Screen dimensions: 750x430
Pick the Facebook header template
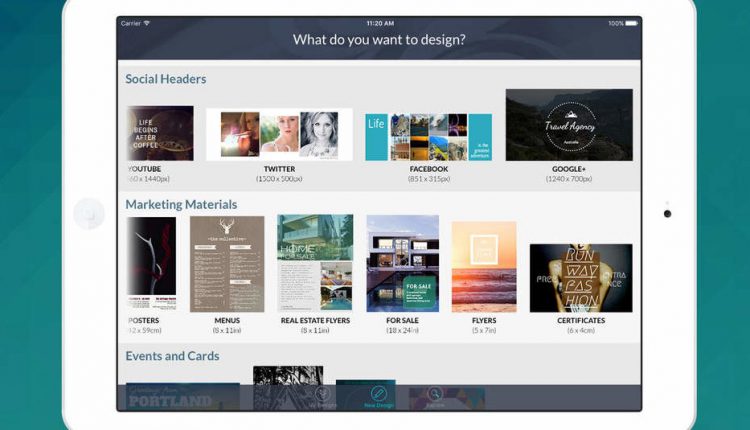point(428,136)
